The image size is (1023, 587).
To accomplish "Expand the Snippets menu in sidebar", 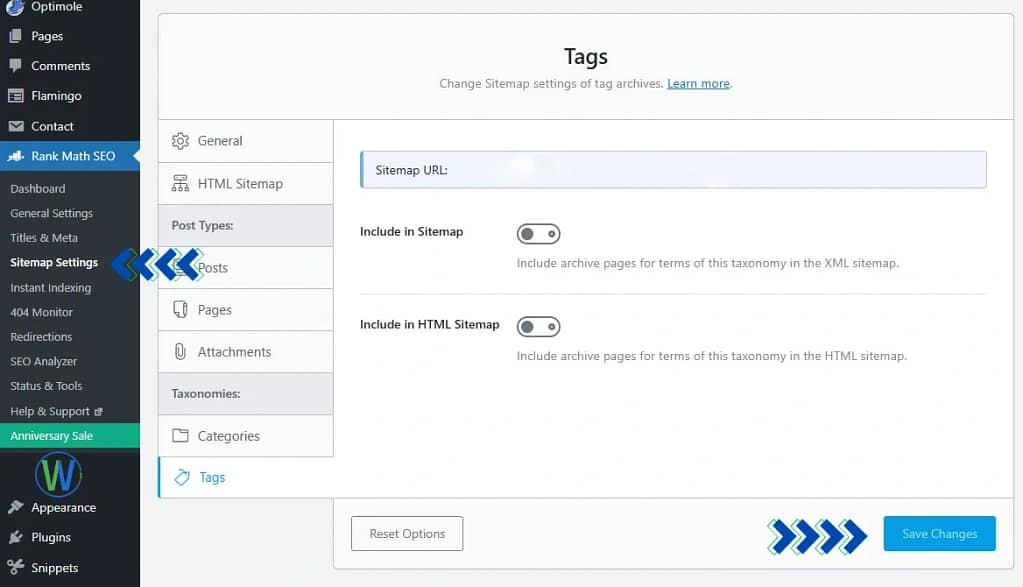I will click(54, 568).
